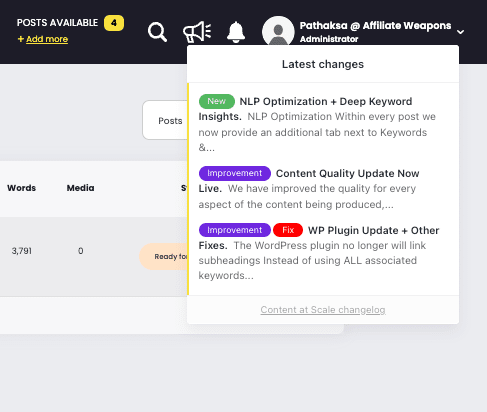Click Improvement badge beside the Fix tag
487x412 pixels.
click(235, 230)
